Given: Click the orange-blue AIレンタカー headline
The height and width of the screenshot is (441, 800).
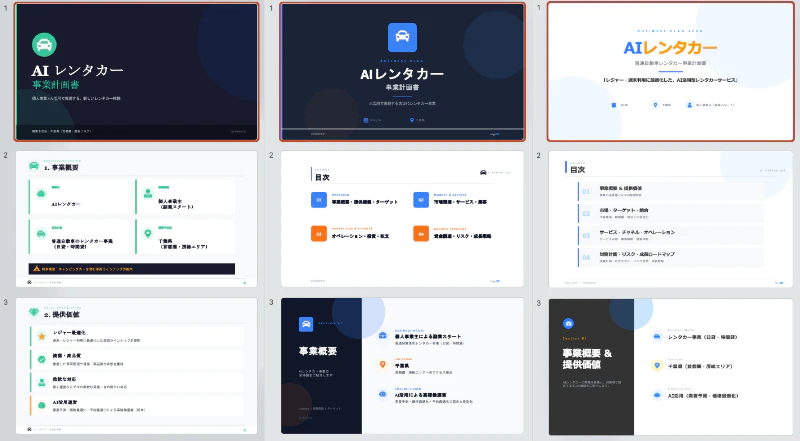Looking at the screenshot, I should pyautogui.click(x=670, y=48).
